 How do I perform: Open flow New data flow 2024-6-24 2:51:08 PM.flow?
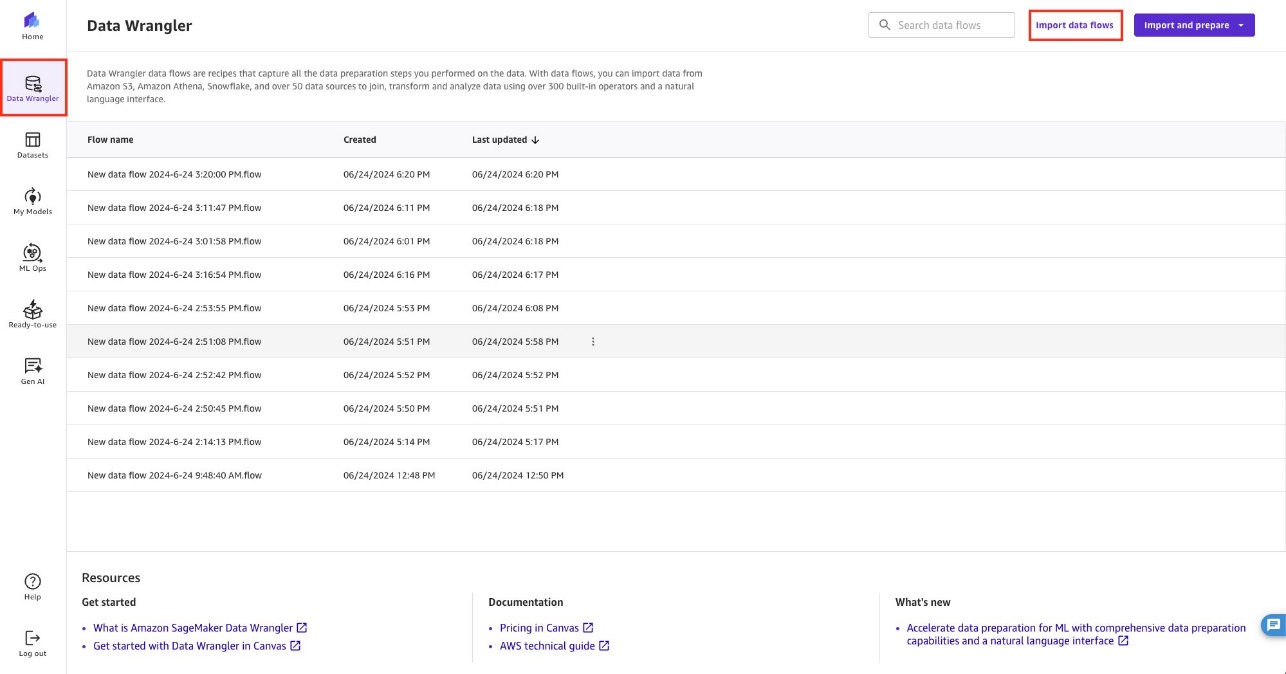pyautogui.click(x=174, y=342)
